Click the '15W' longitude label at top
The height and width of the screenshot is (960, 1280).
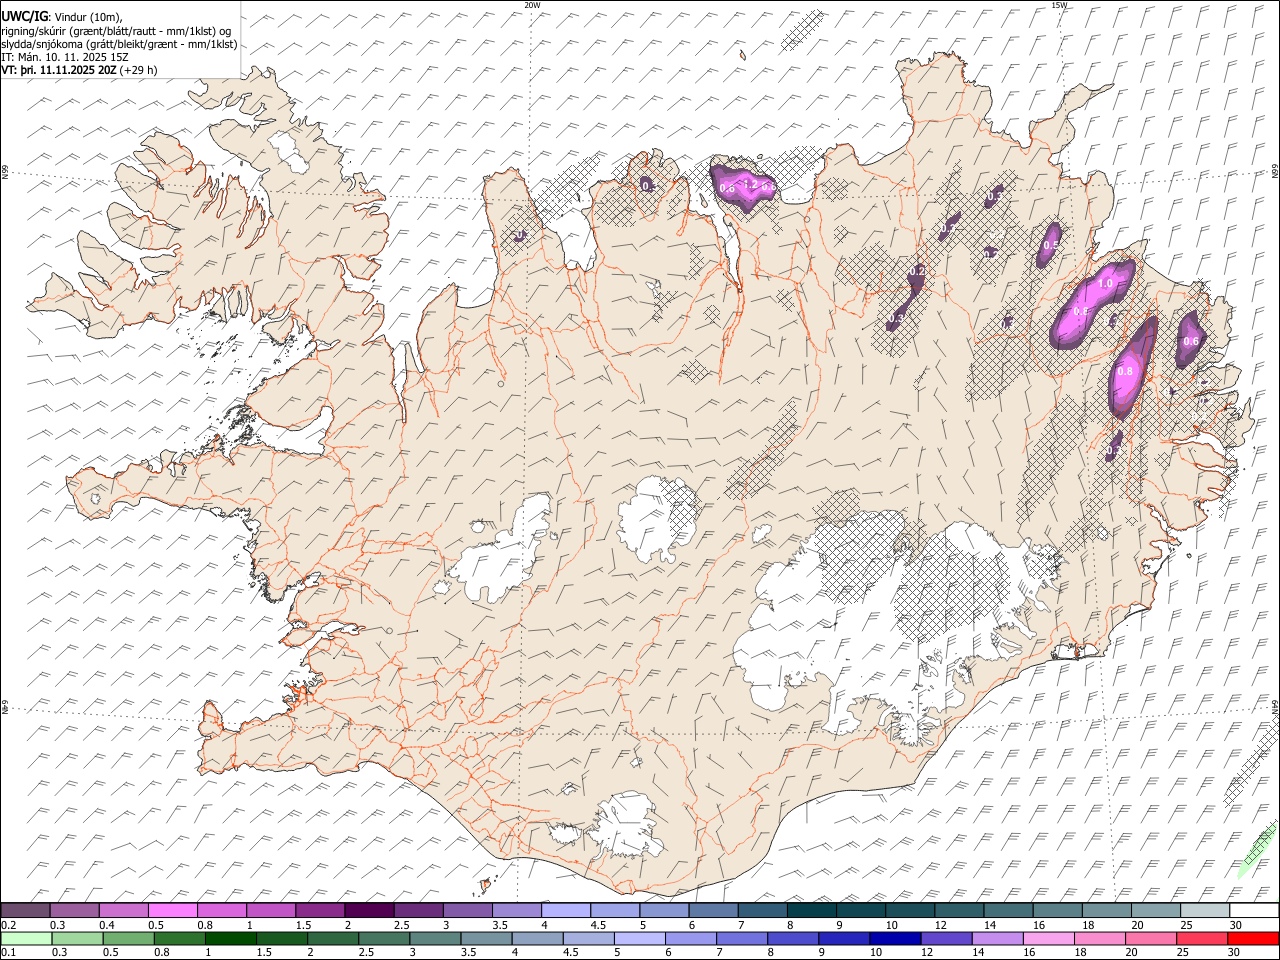[1059, 5]
